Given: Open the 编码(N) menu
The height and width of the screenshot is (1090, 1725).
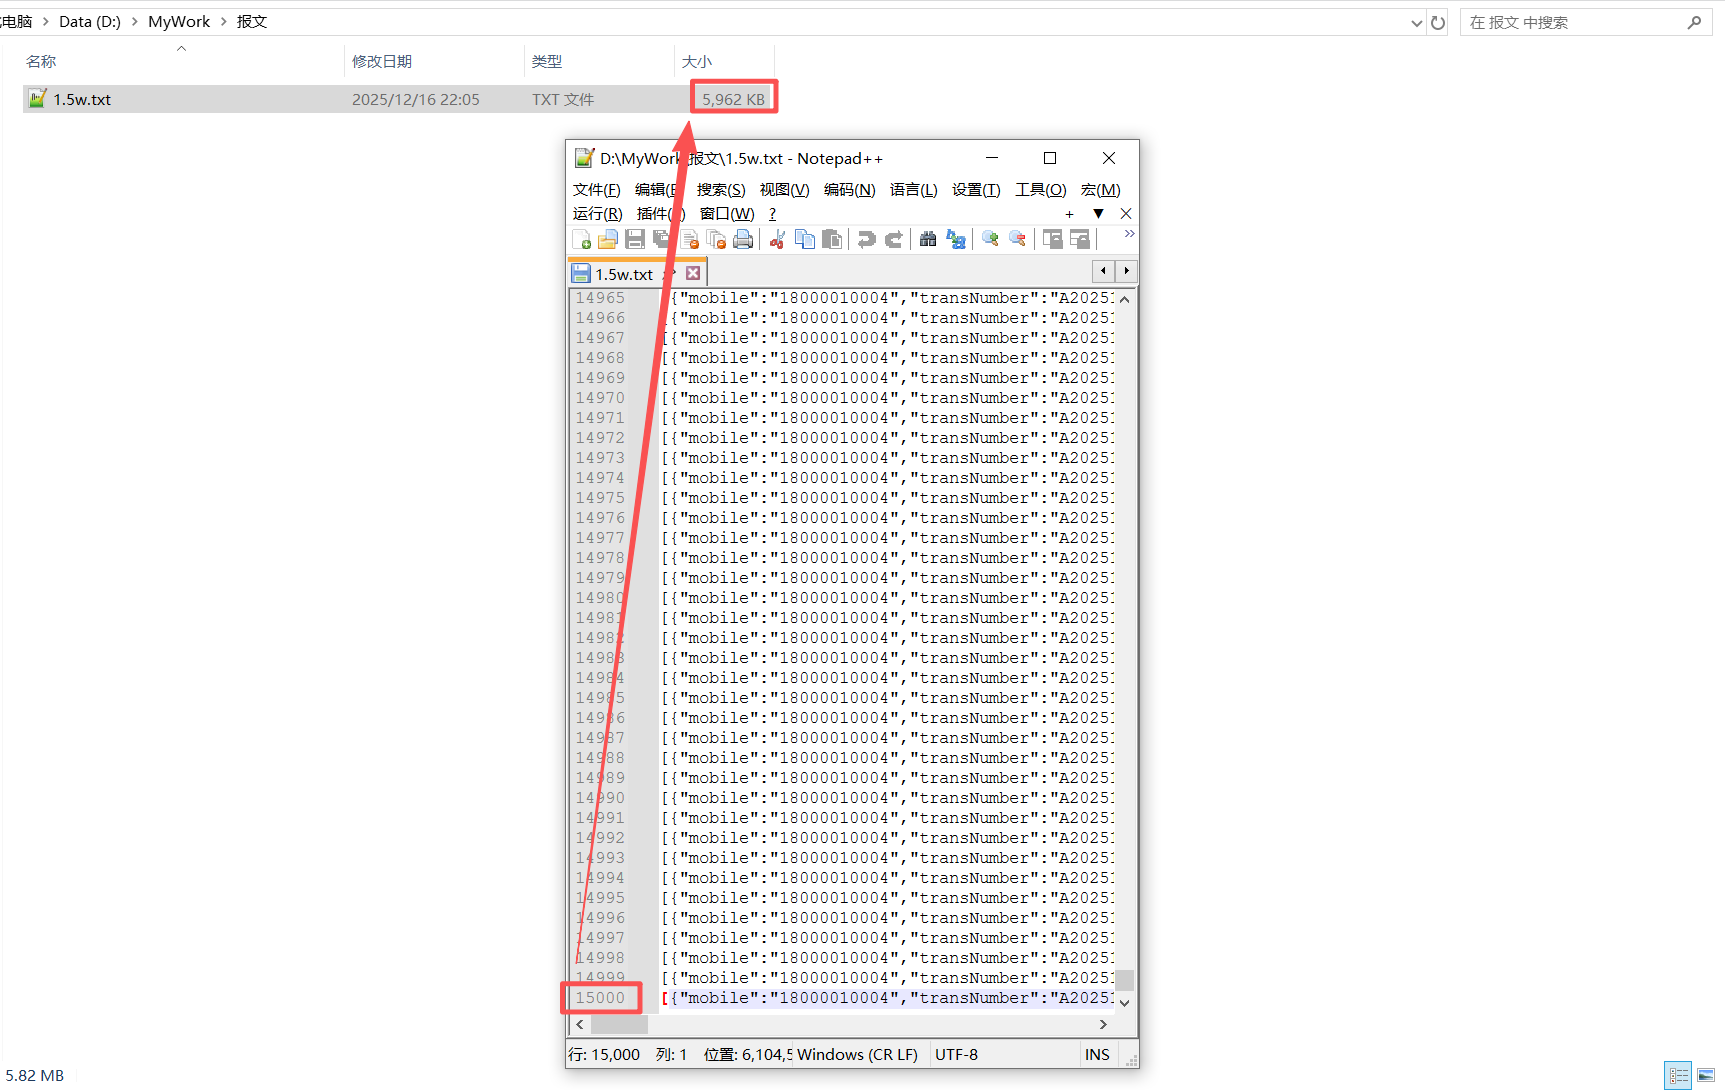Looking at the screenshot, I should [849, 190].
